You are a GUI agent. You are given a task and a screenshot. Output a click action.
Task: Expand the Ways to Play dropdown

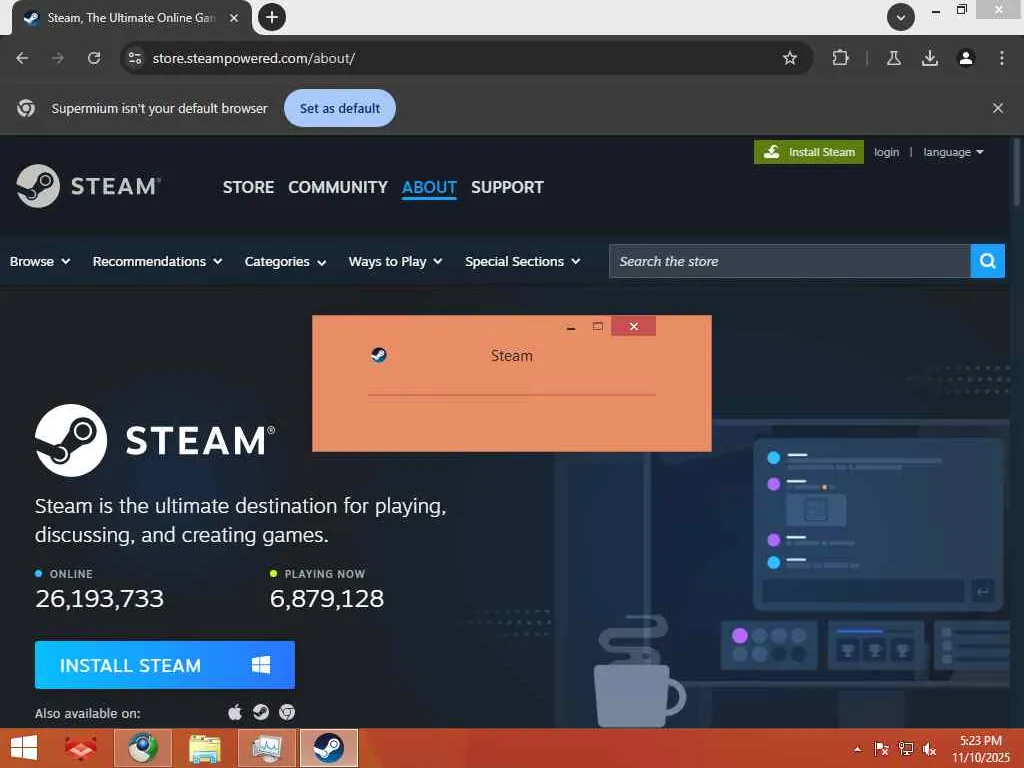tap(395, 262)
